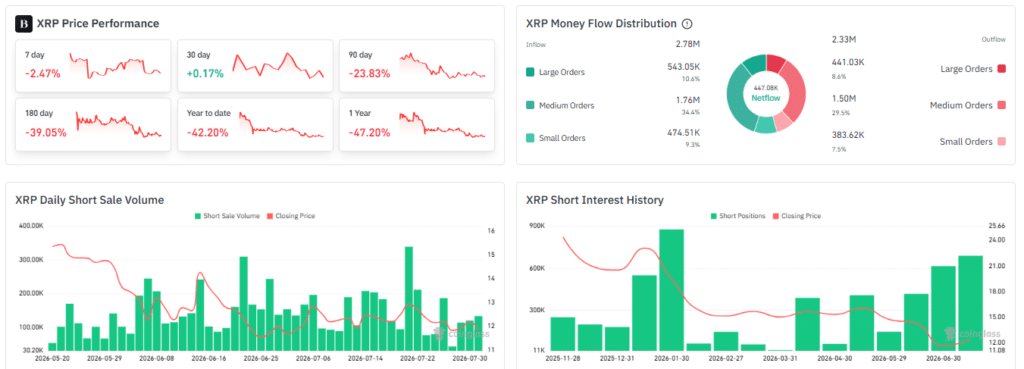The width and height of the screenshot is (1024, 369).
Task: Click the -39.05% 180 day value
Action: [46, 133]
